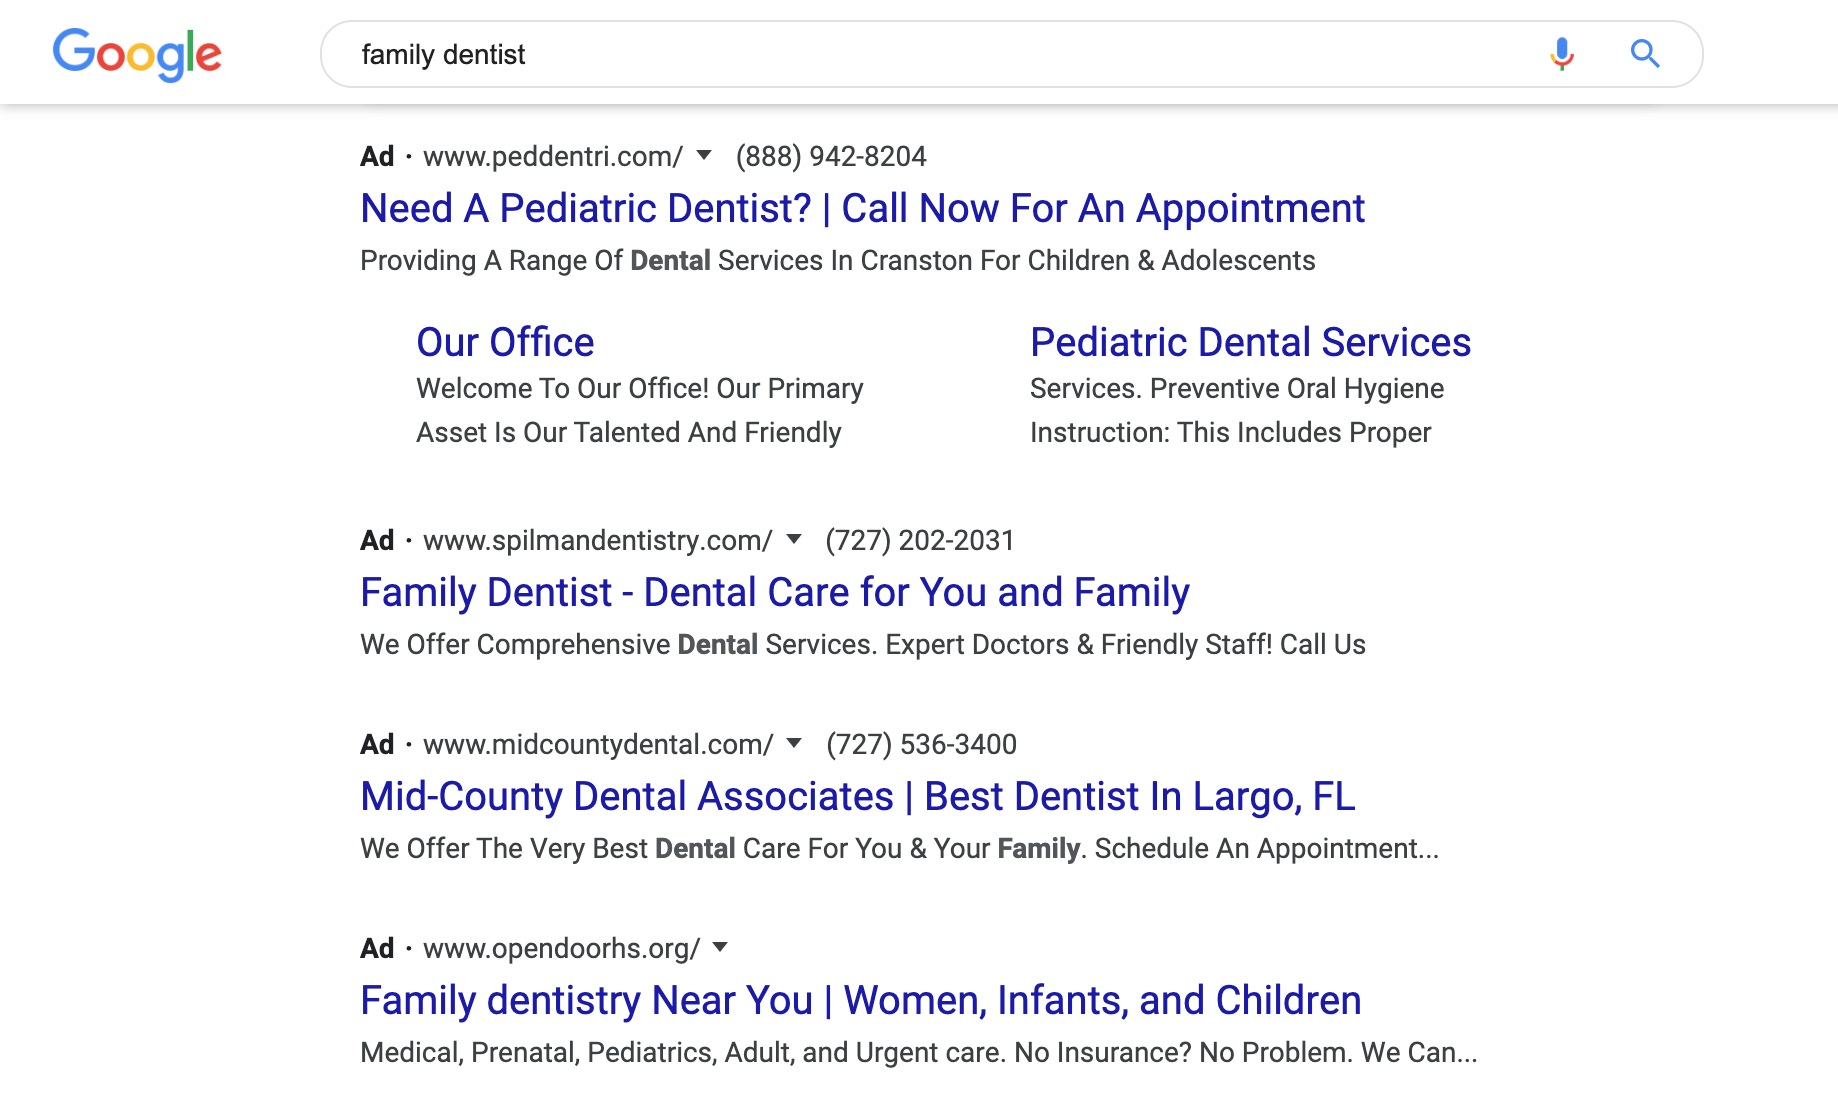Expand dropdown arrow next to www.opendoorhs.org
The height and width of the screenshot is (1112, 1838).
720,947
